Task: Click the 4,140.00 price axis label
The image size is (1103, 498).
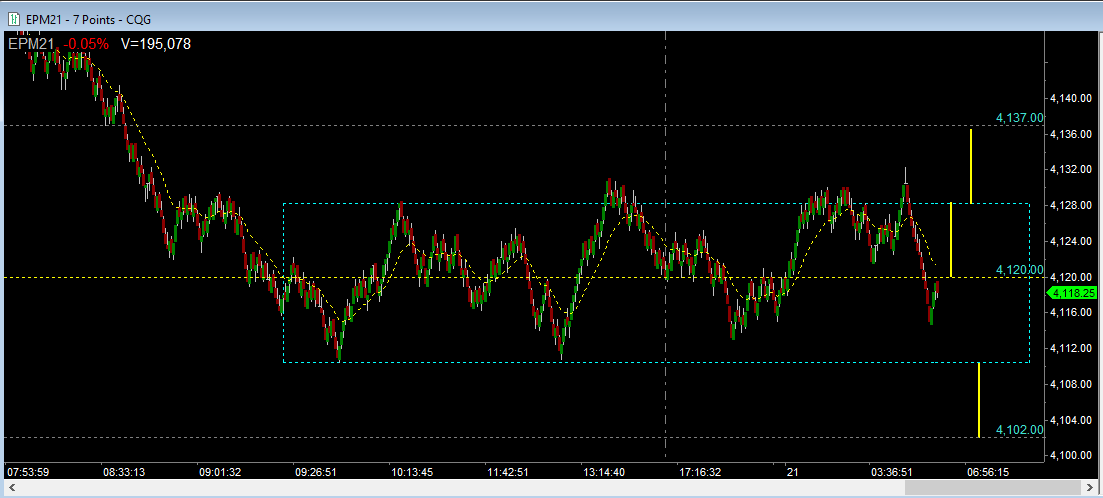Action: 1071,98
